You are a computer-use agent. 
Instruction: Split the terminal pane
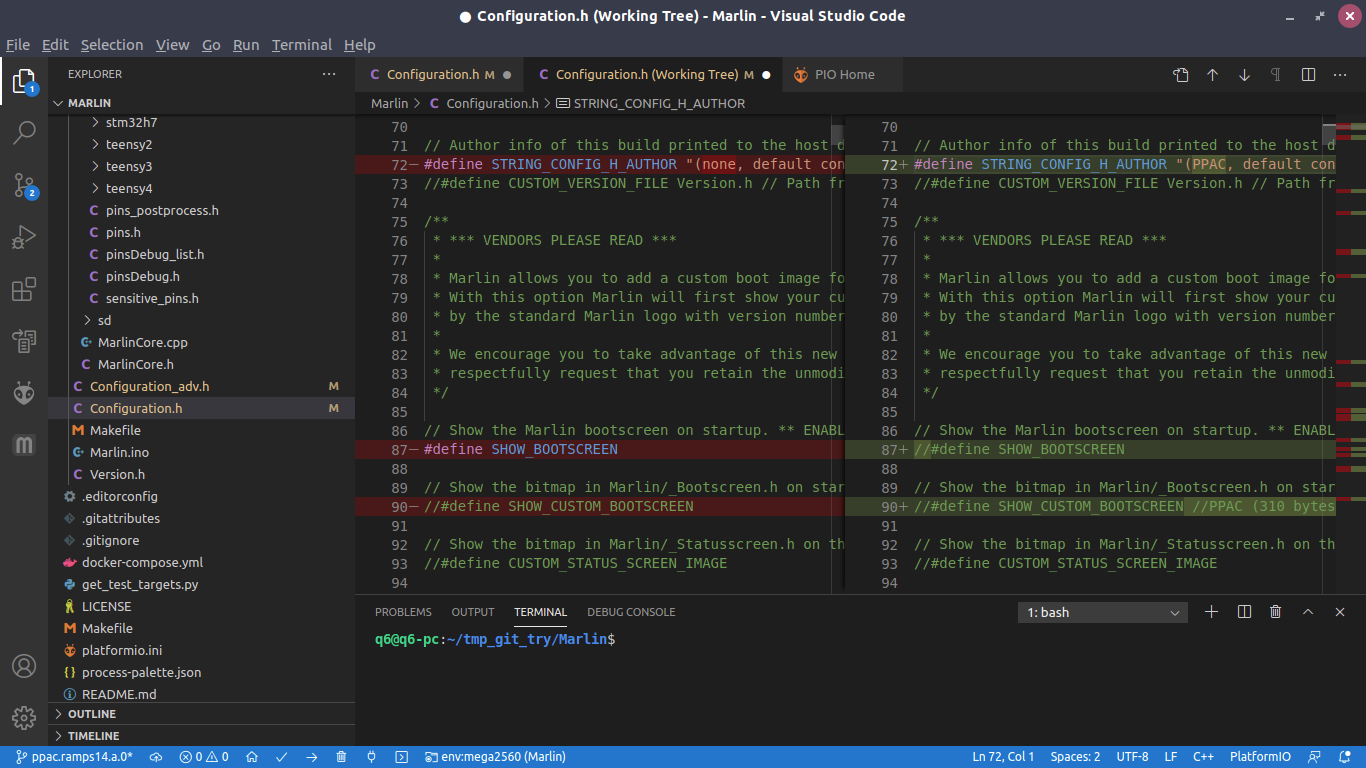(x=1244, y=612)
